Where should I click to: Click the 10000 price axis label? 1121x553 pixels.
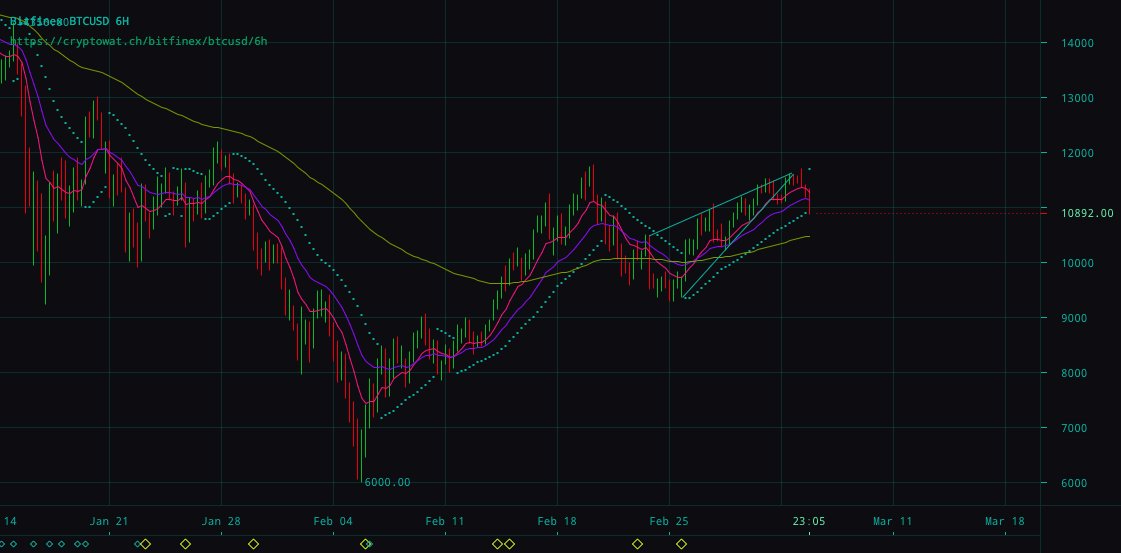point(1077,263)
